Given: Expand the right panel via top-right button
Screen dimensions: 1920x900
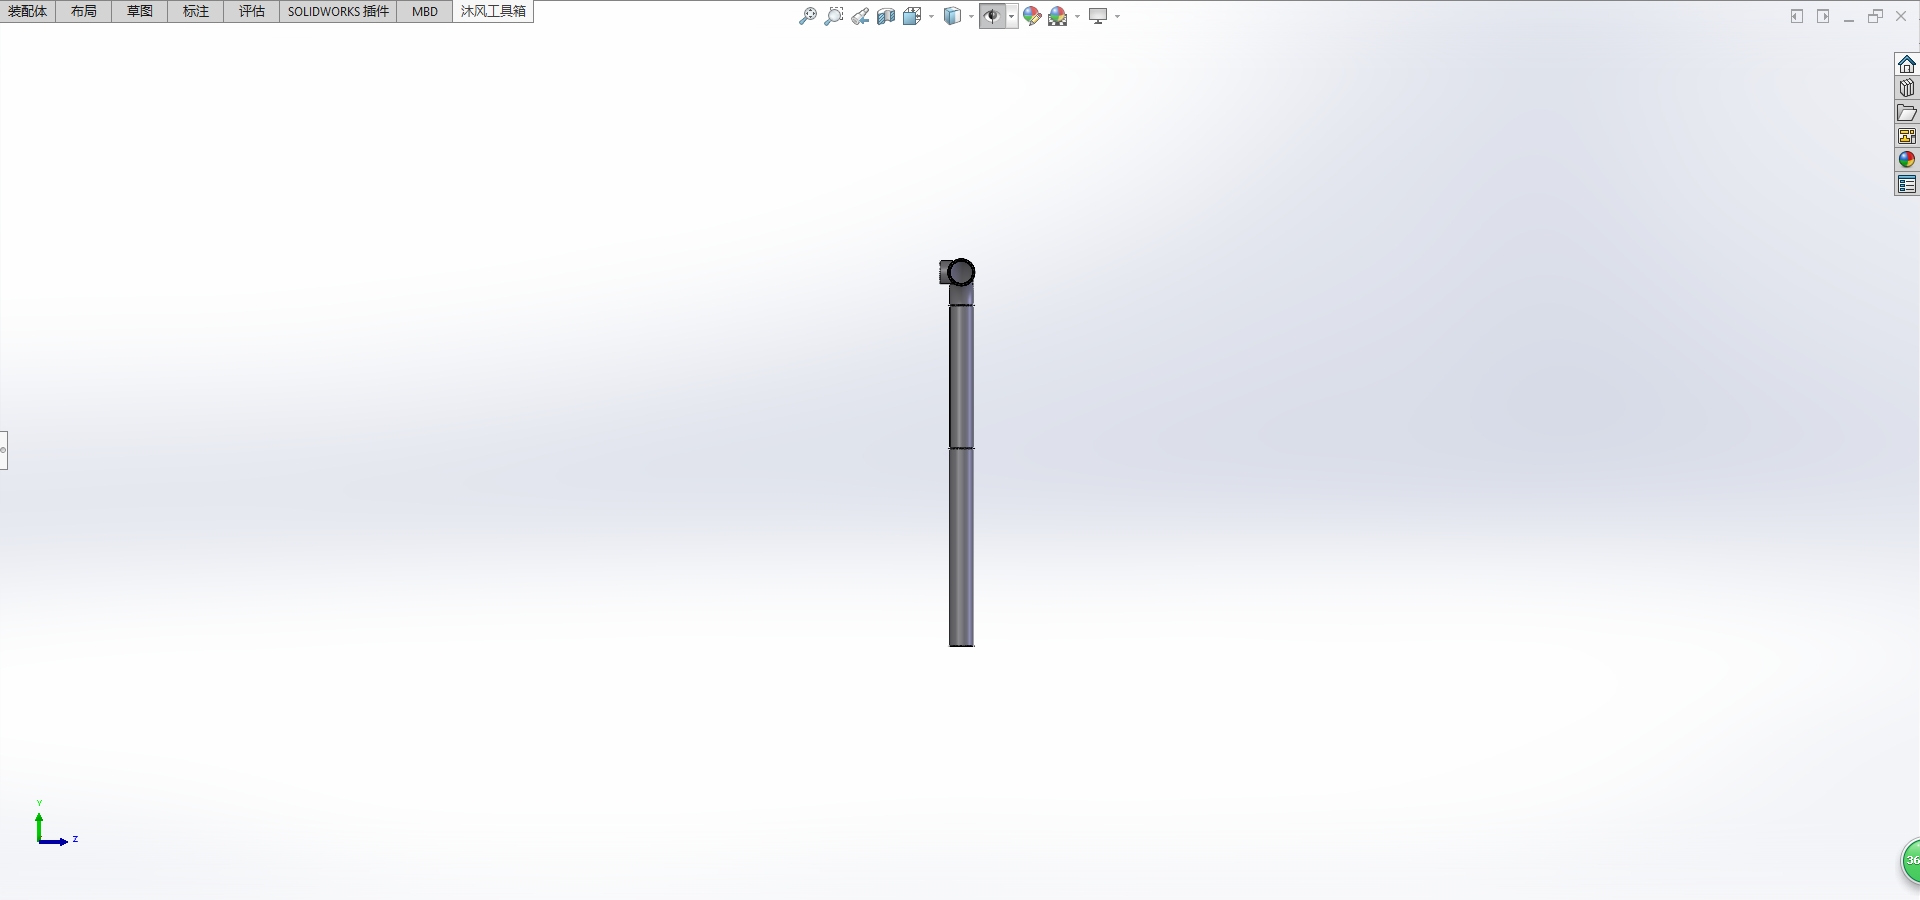Looking at the screenshot, I should click(1823, 16).
